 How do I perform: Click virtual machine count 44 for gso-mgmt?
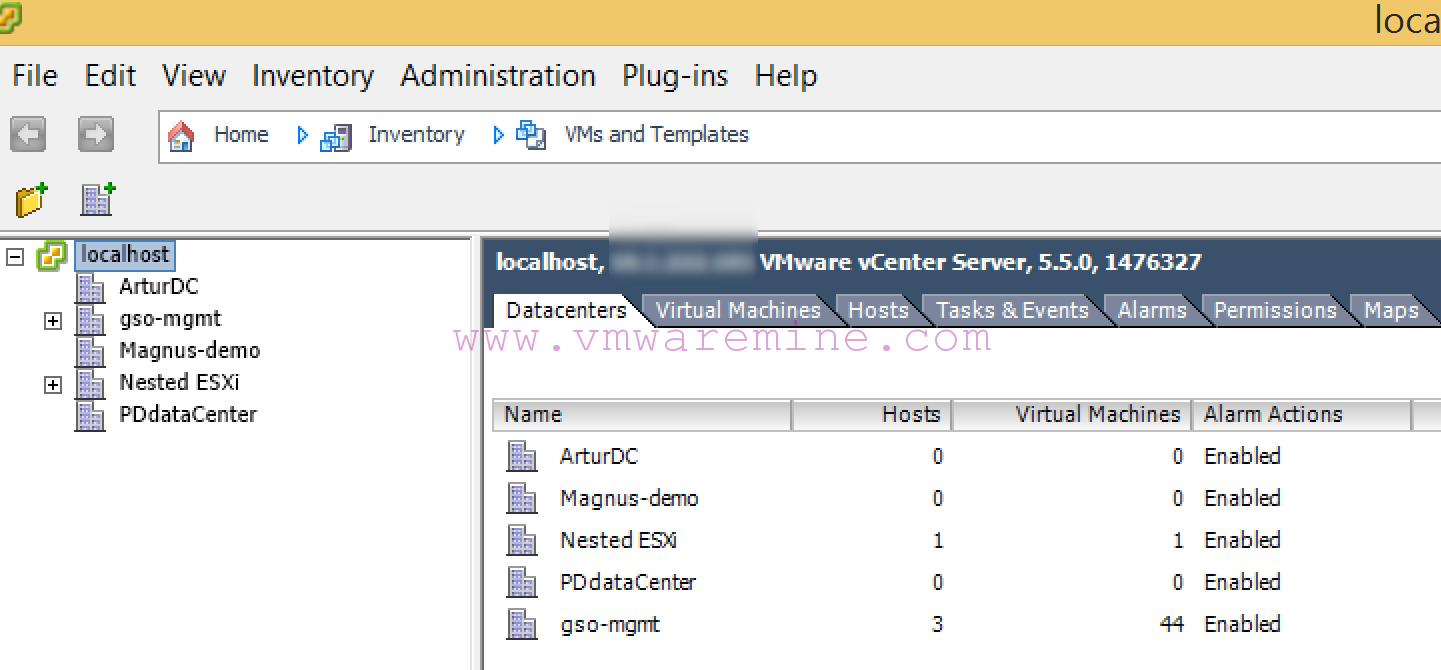coord(1171,625)
